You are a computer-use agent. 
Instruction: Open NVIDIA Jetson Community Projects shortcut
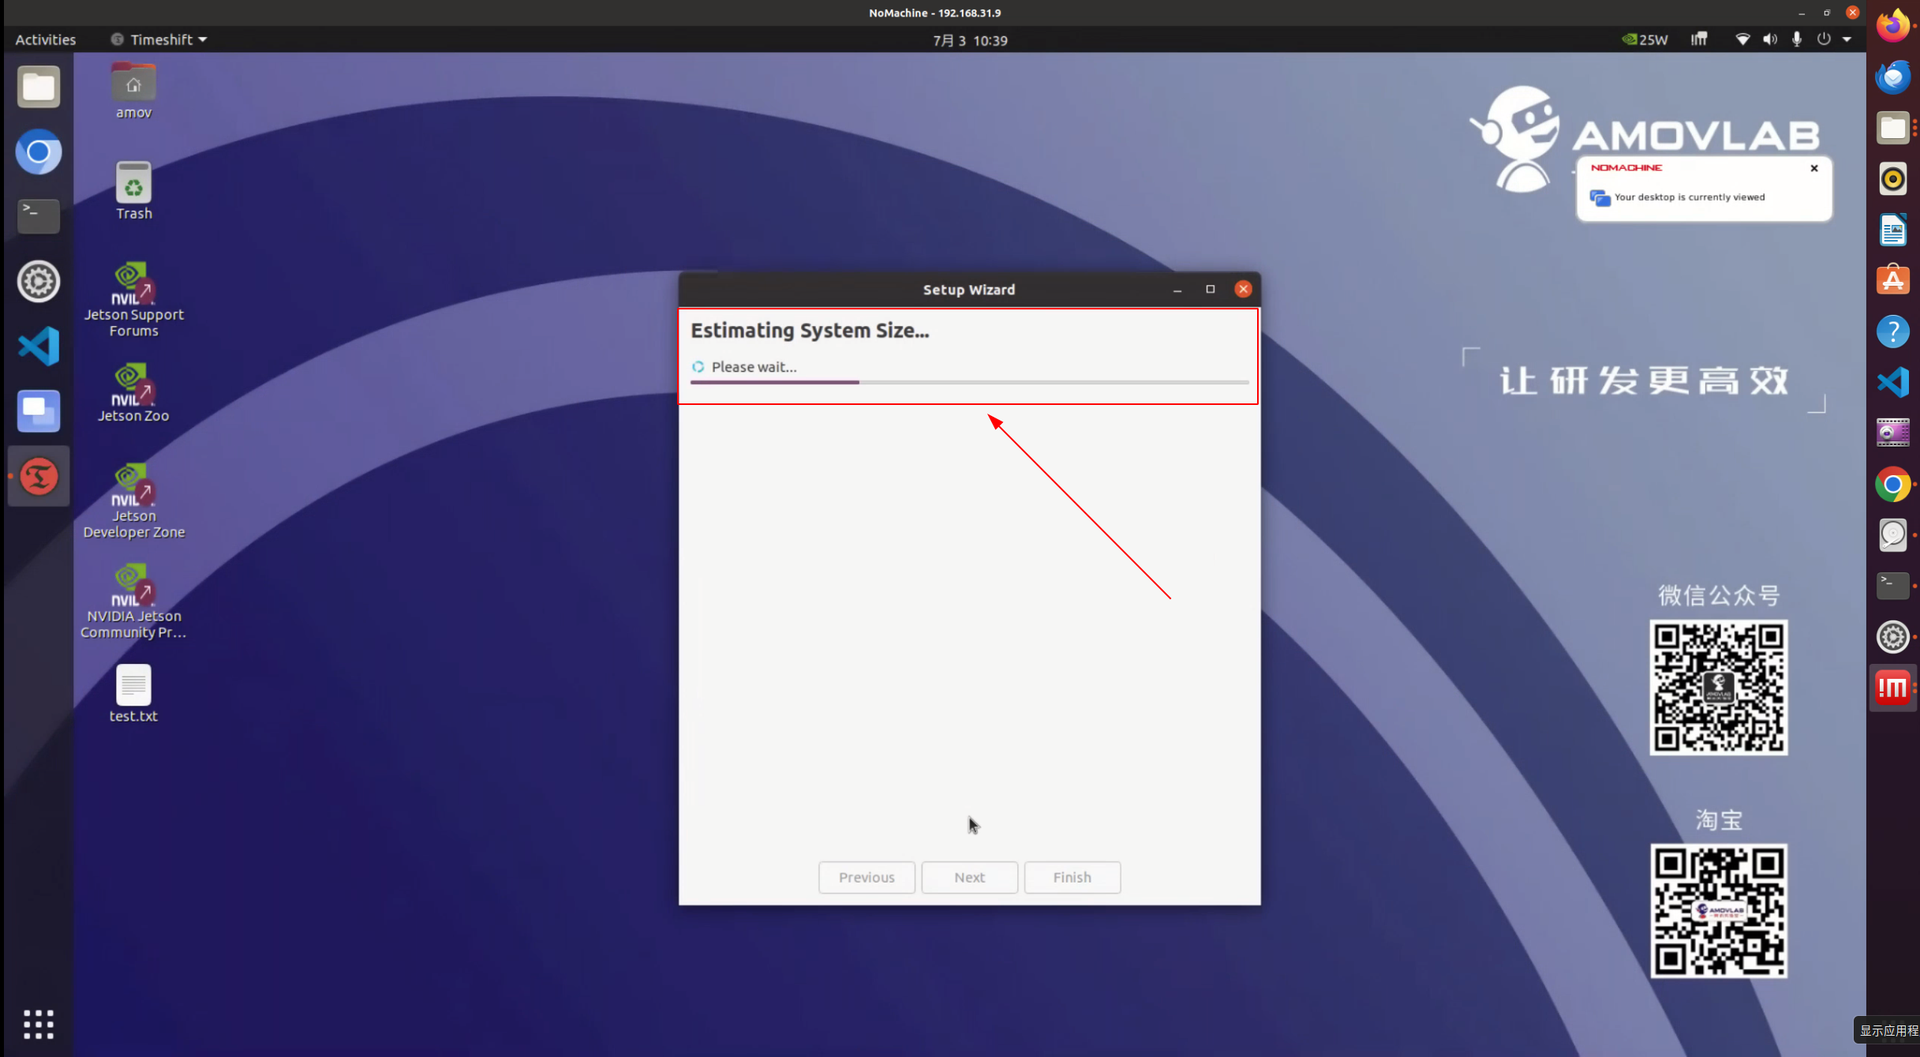pyautogui.click(x=133, y=600)
